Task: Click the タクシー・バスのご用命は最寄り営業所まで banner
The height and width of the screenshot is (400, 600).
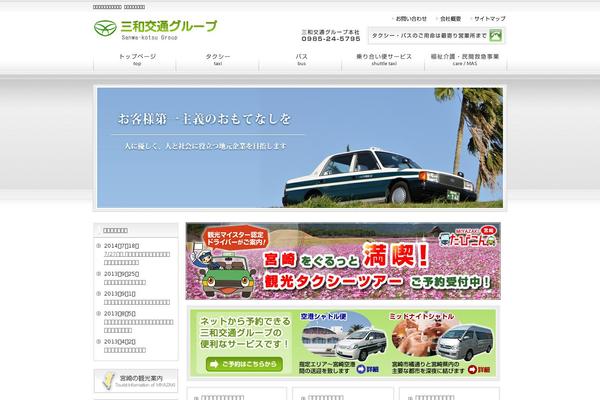Action: point(436,36)
